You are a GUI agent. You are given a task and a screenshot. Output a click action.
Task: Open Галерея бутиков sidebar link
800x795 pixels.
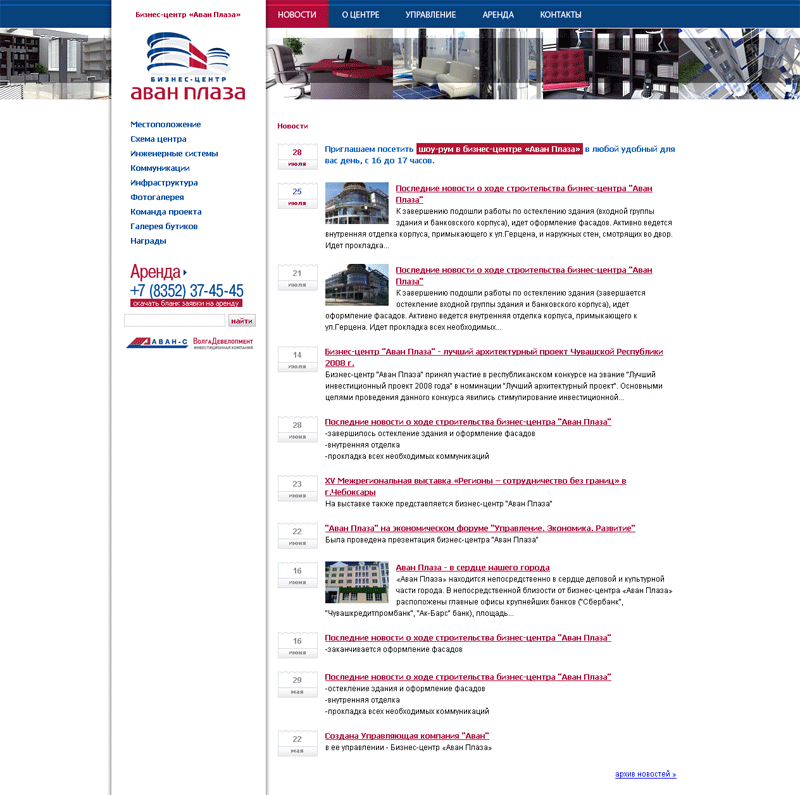pos(164,226)
